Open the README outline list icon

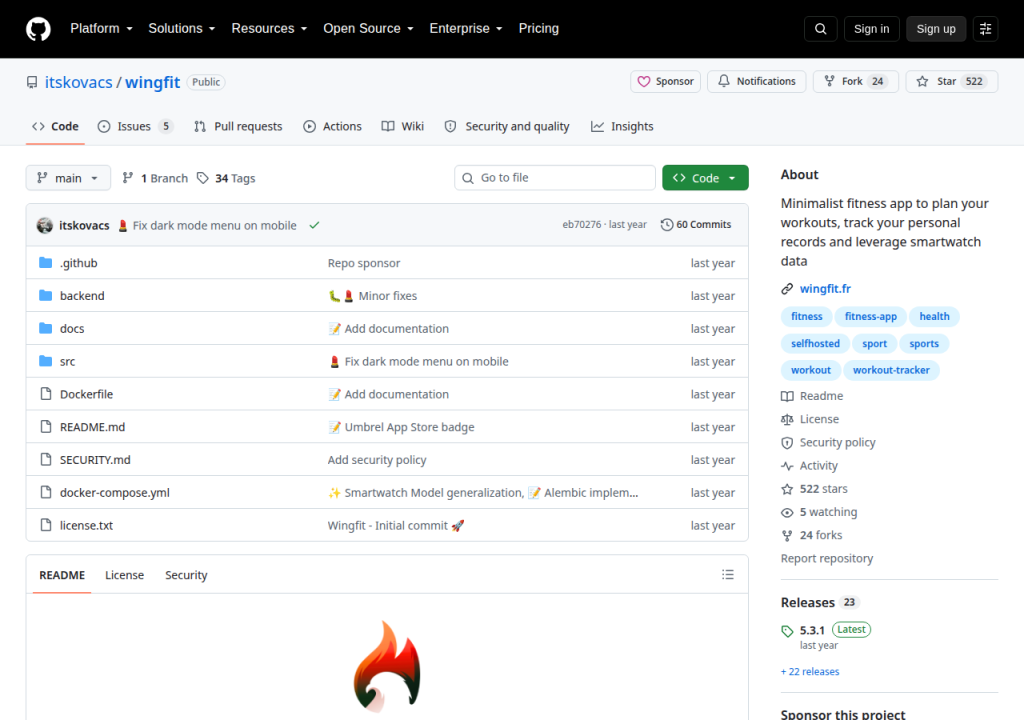(728, 575)
